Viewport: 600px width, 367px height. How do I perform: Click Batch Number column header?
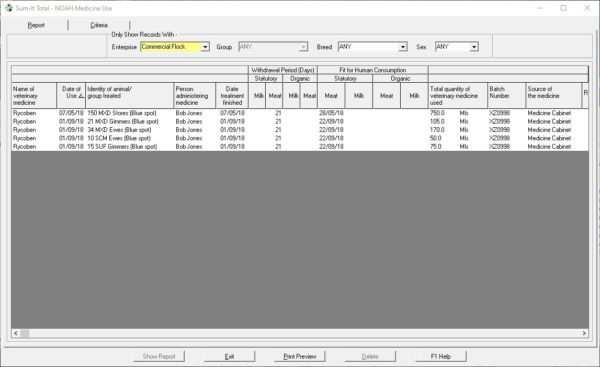coord(507,95)
